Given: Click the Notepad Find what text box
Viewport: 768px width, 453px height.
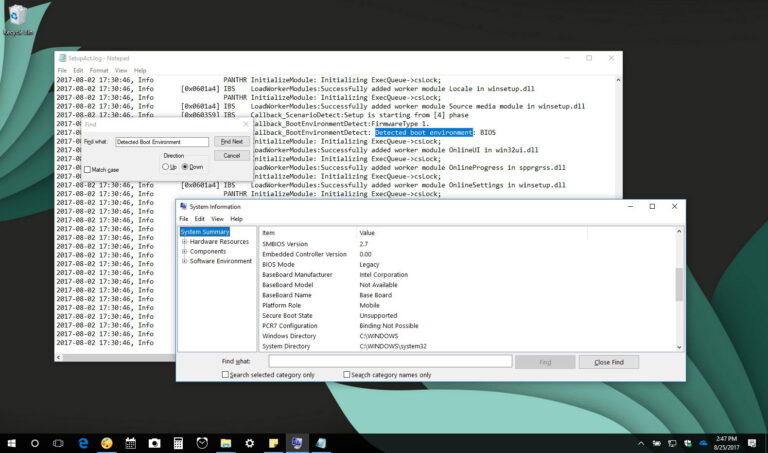Looking at the screenshot, I should coord(162,142).
